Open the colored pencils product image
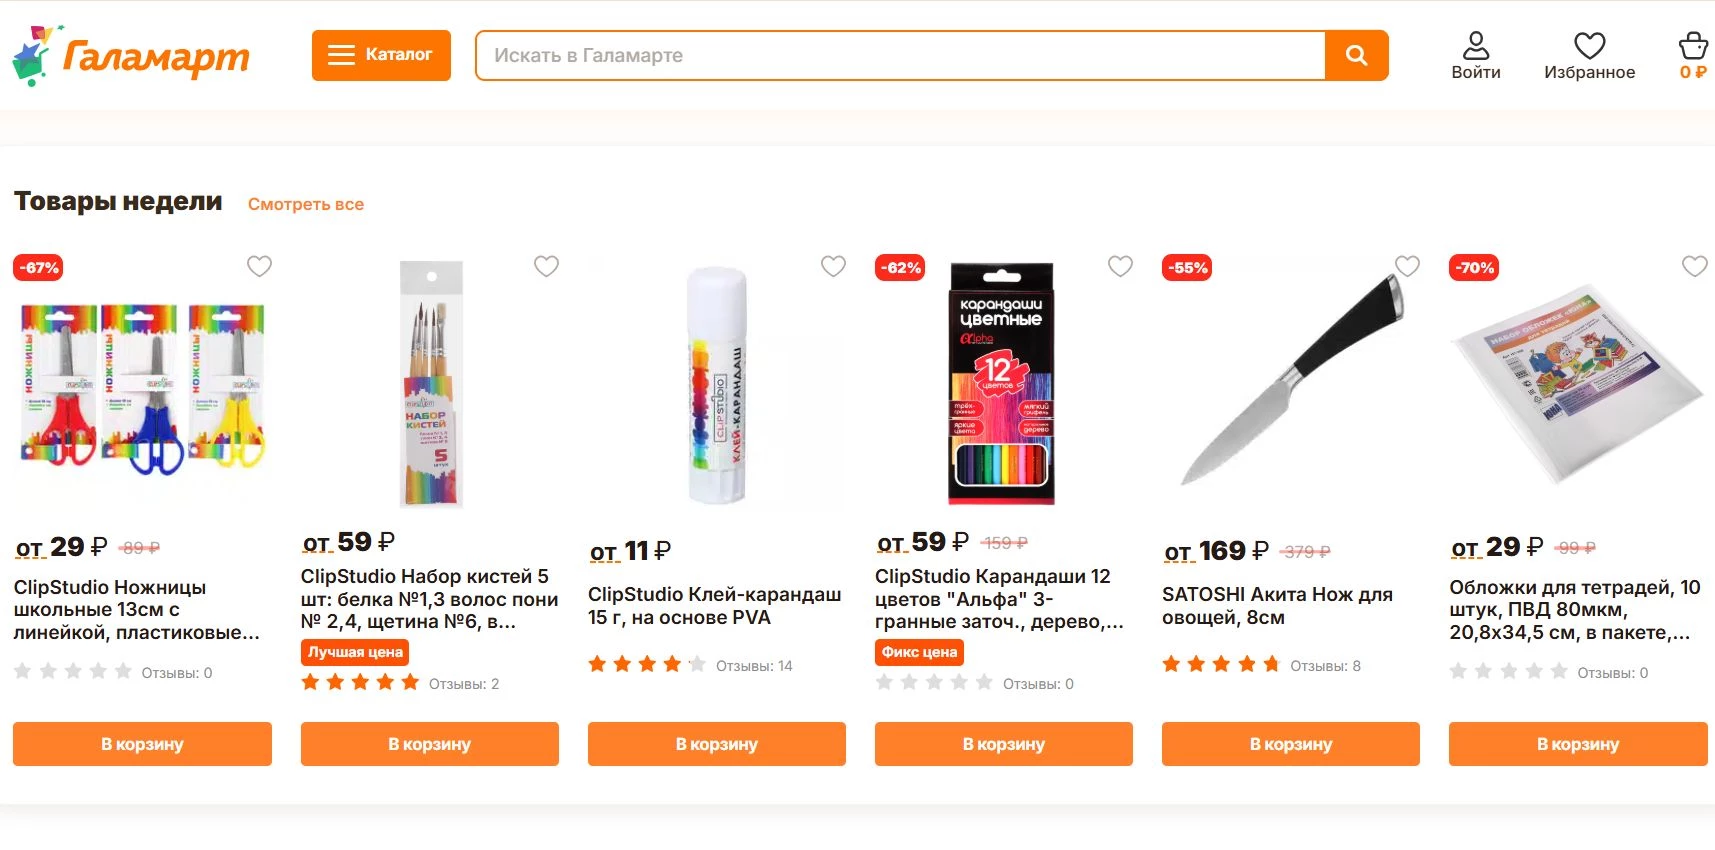Image resolution: width=1715 pixels, height=850 pixels. click(x=1001, y=384)
